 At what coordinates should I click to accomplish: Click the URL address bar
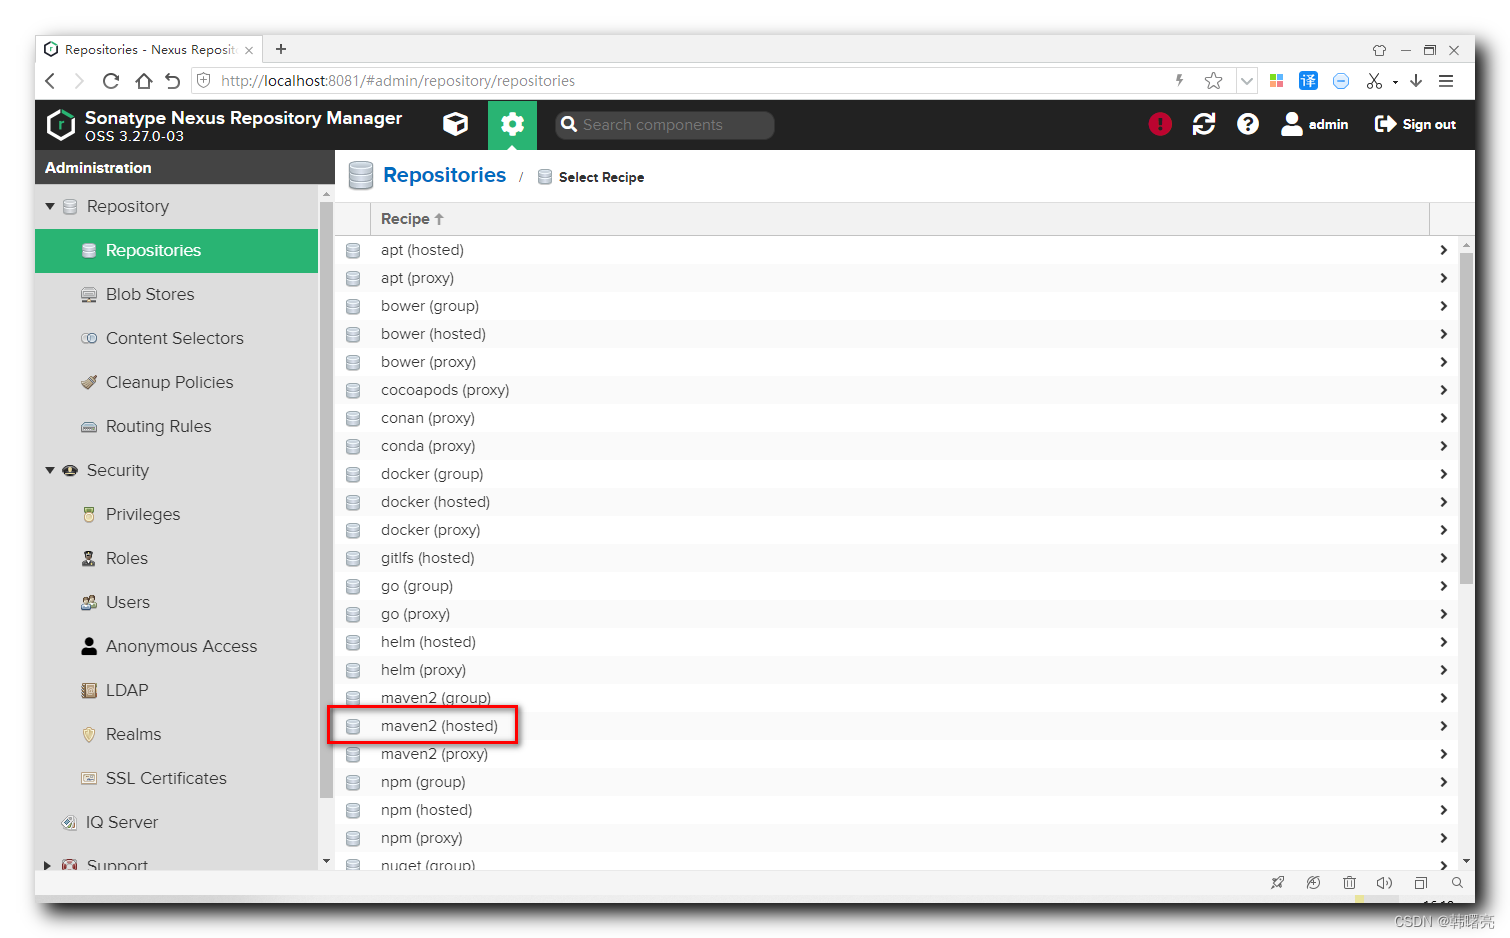(x=690, y=81)
